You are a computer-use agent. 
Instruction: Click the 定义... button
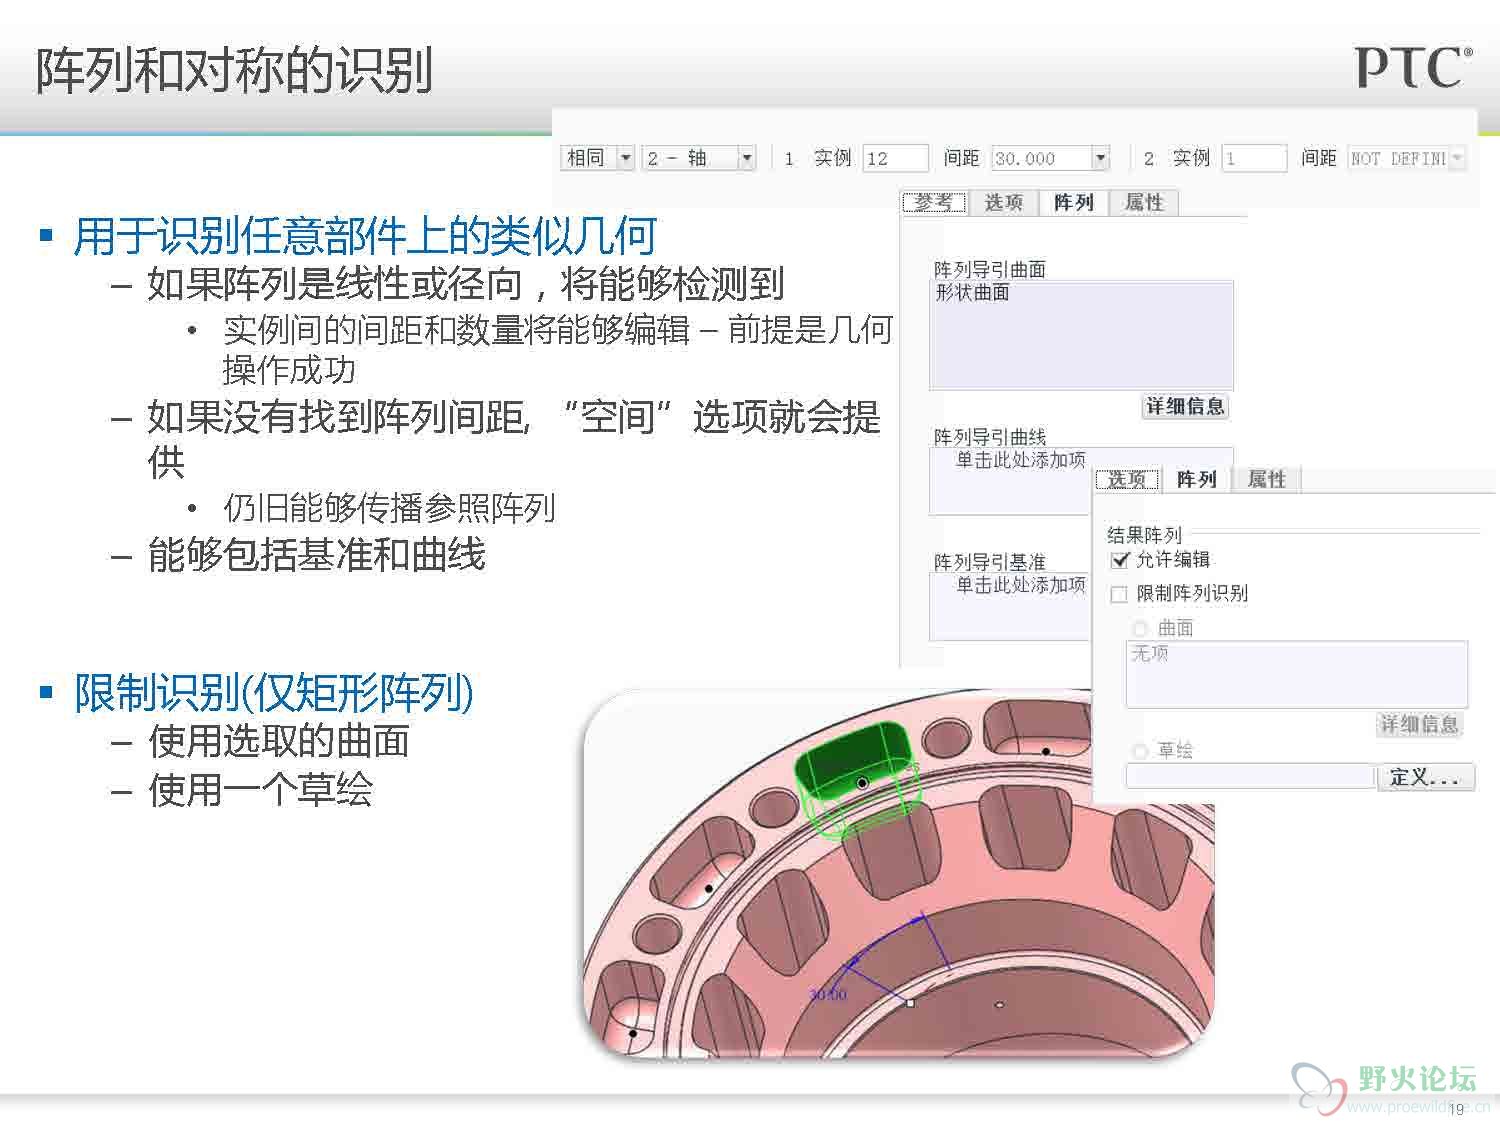[1425, 777]
